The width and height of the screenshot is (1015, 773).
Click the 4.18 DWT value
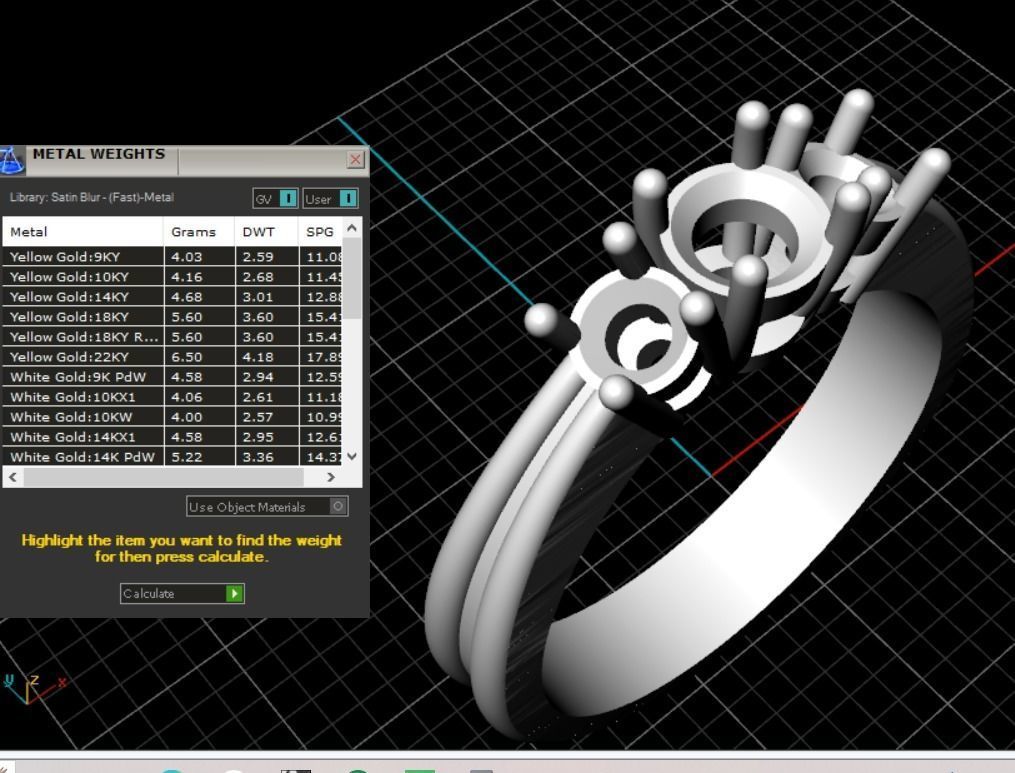point(258,357)
